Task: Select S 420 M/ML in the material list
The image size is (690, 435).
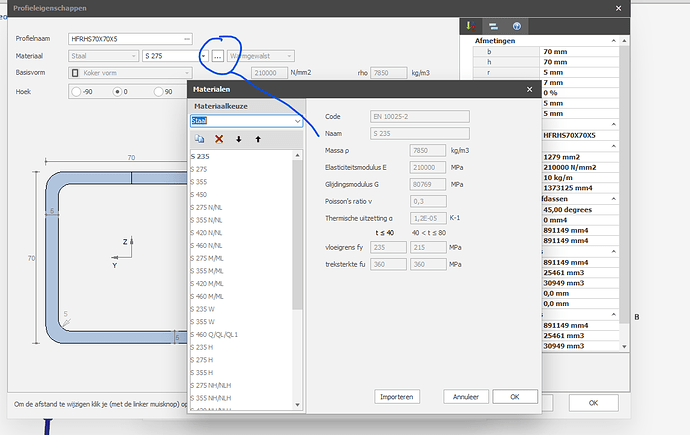Action: [241, 284]
